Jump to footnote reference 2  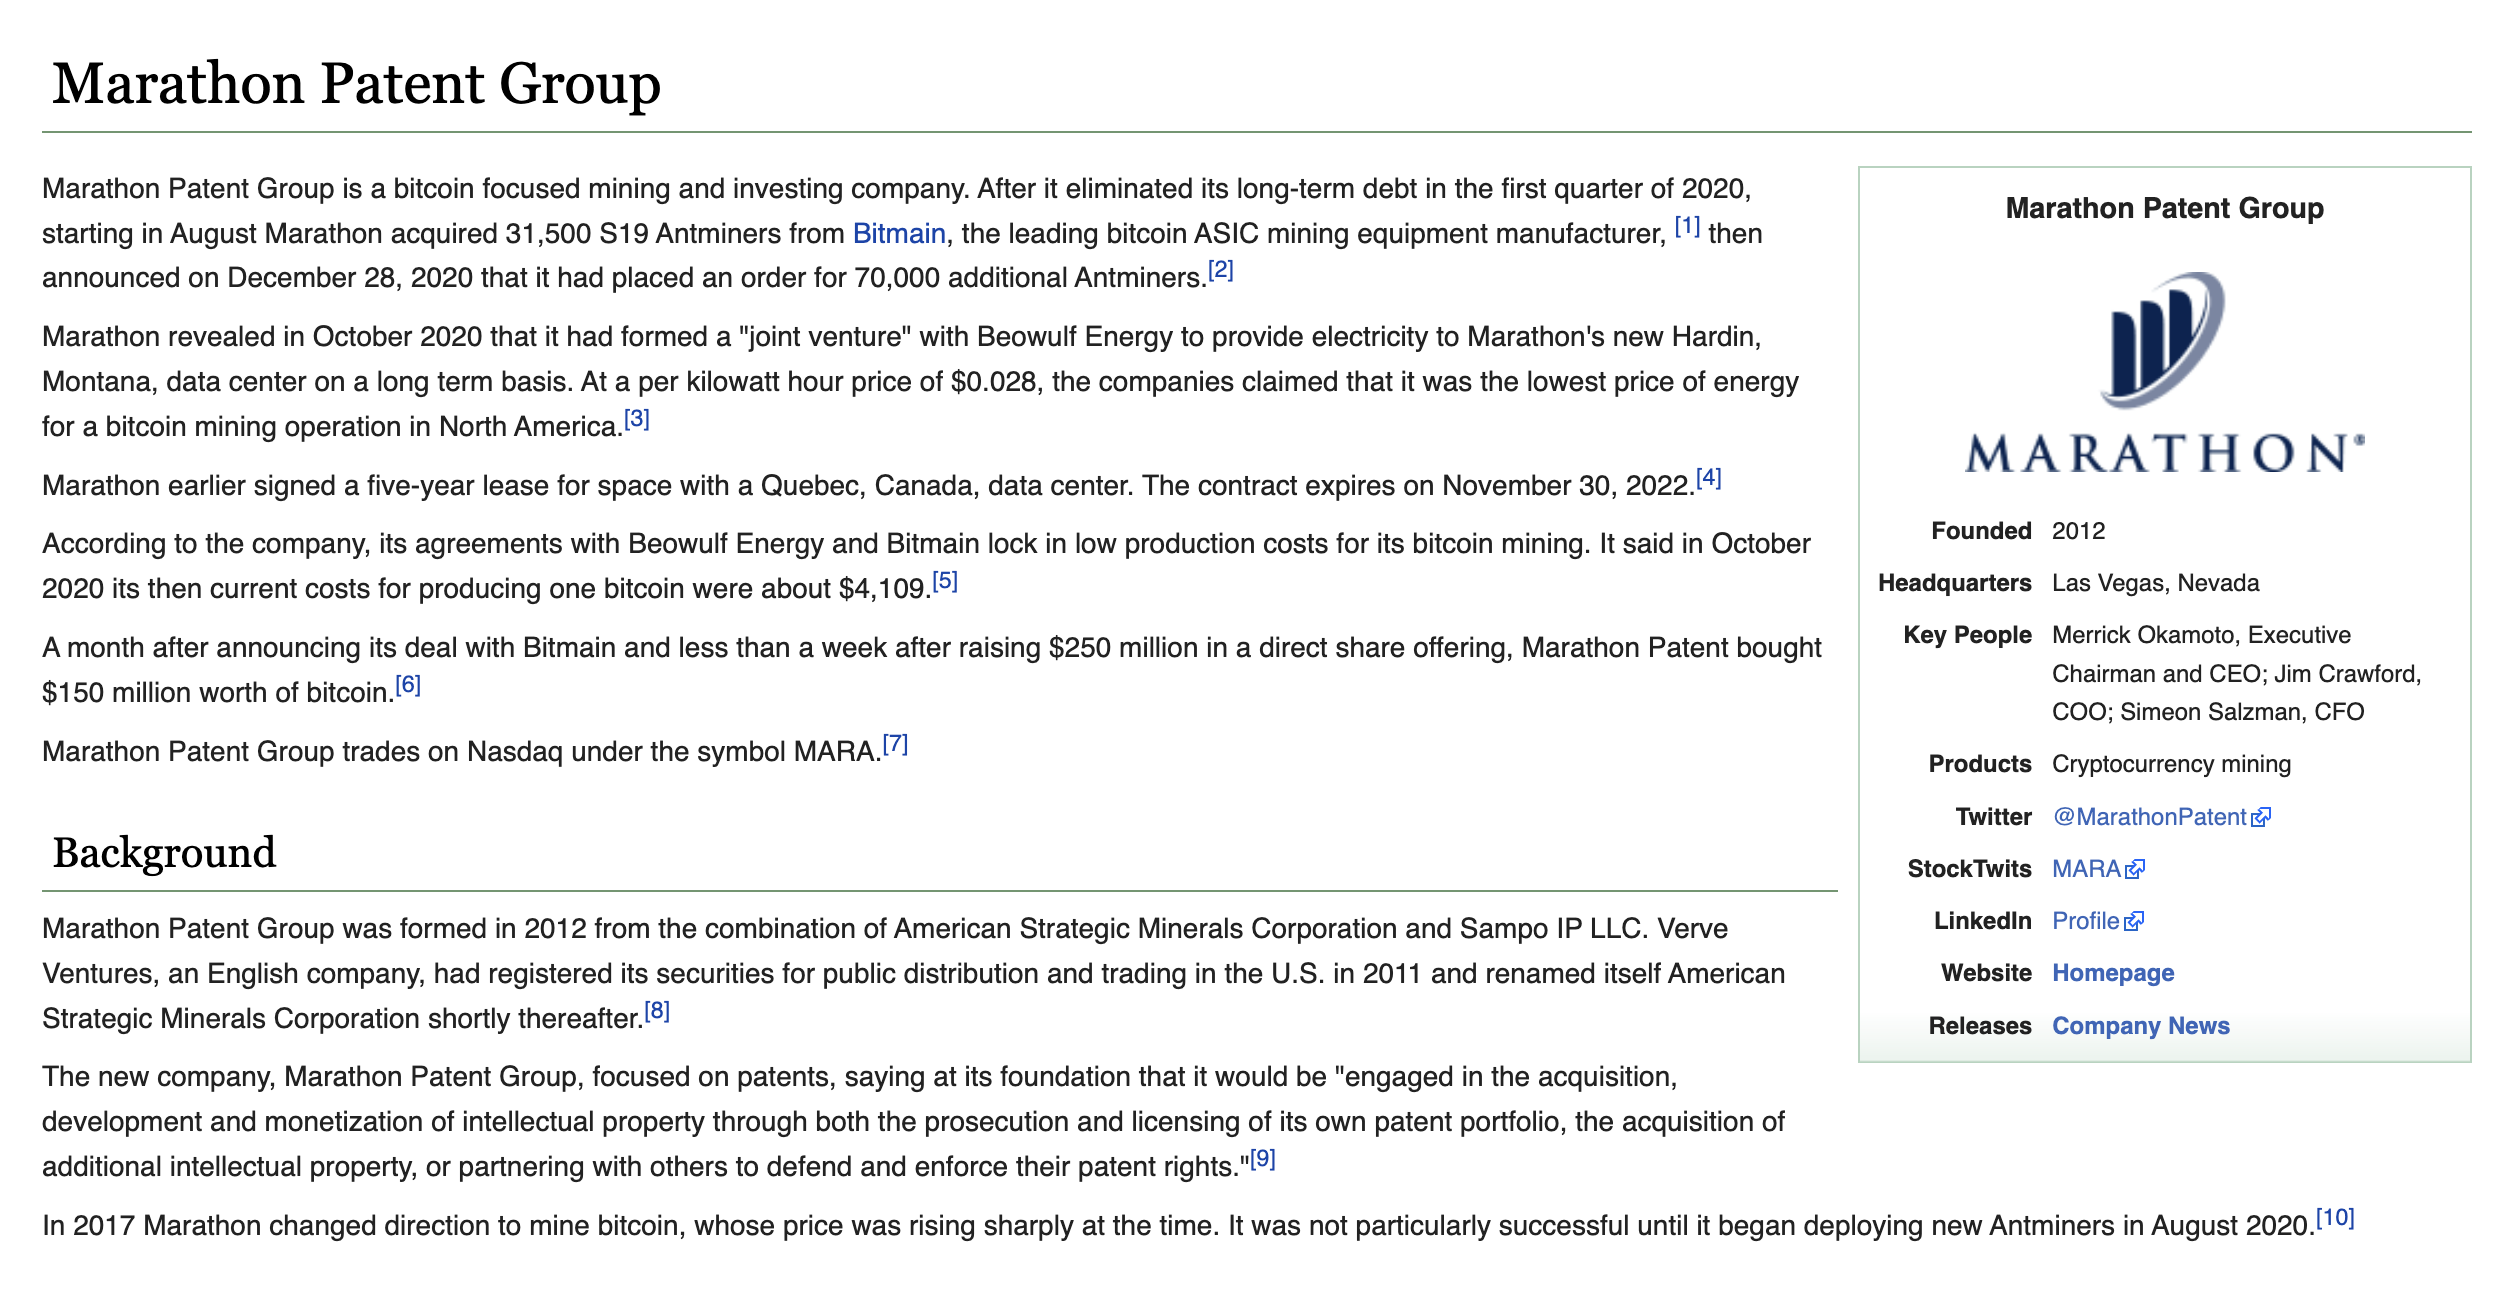[1220, 270]
